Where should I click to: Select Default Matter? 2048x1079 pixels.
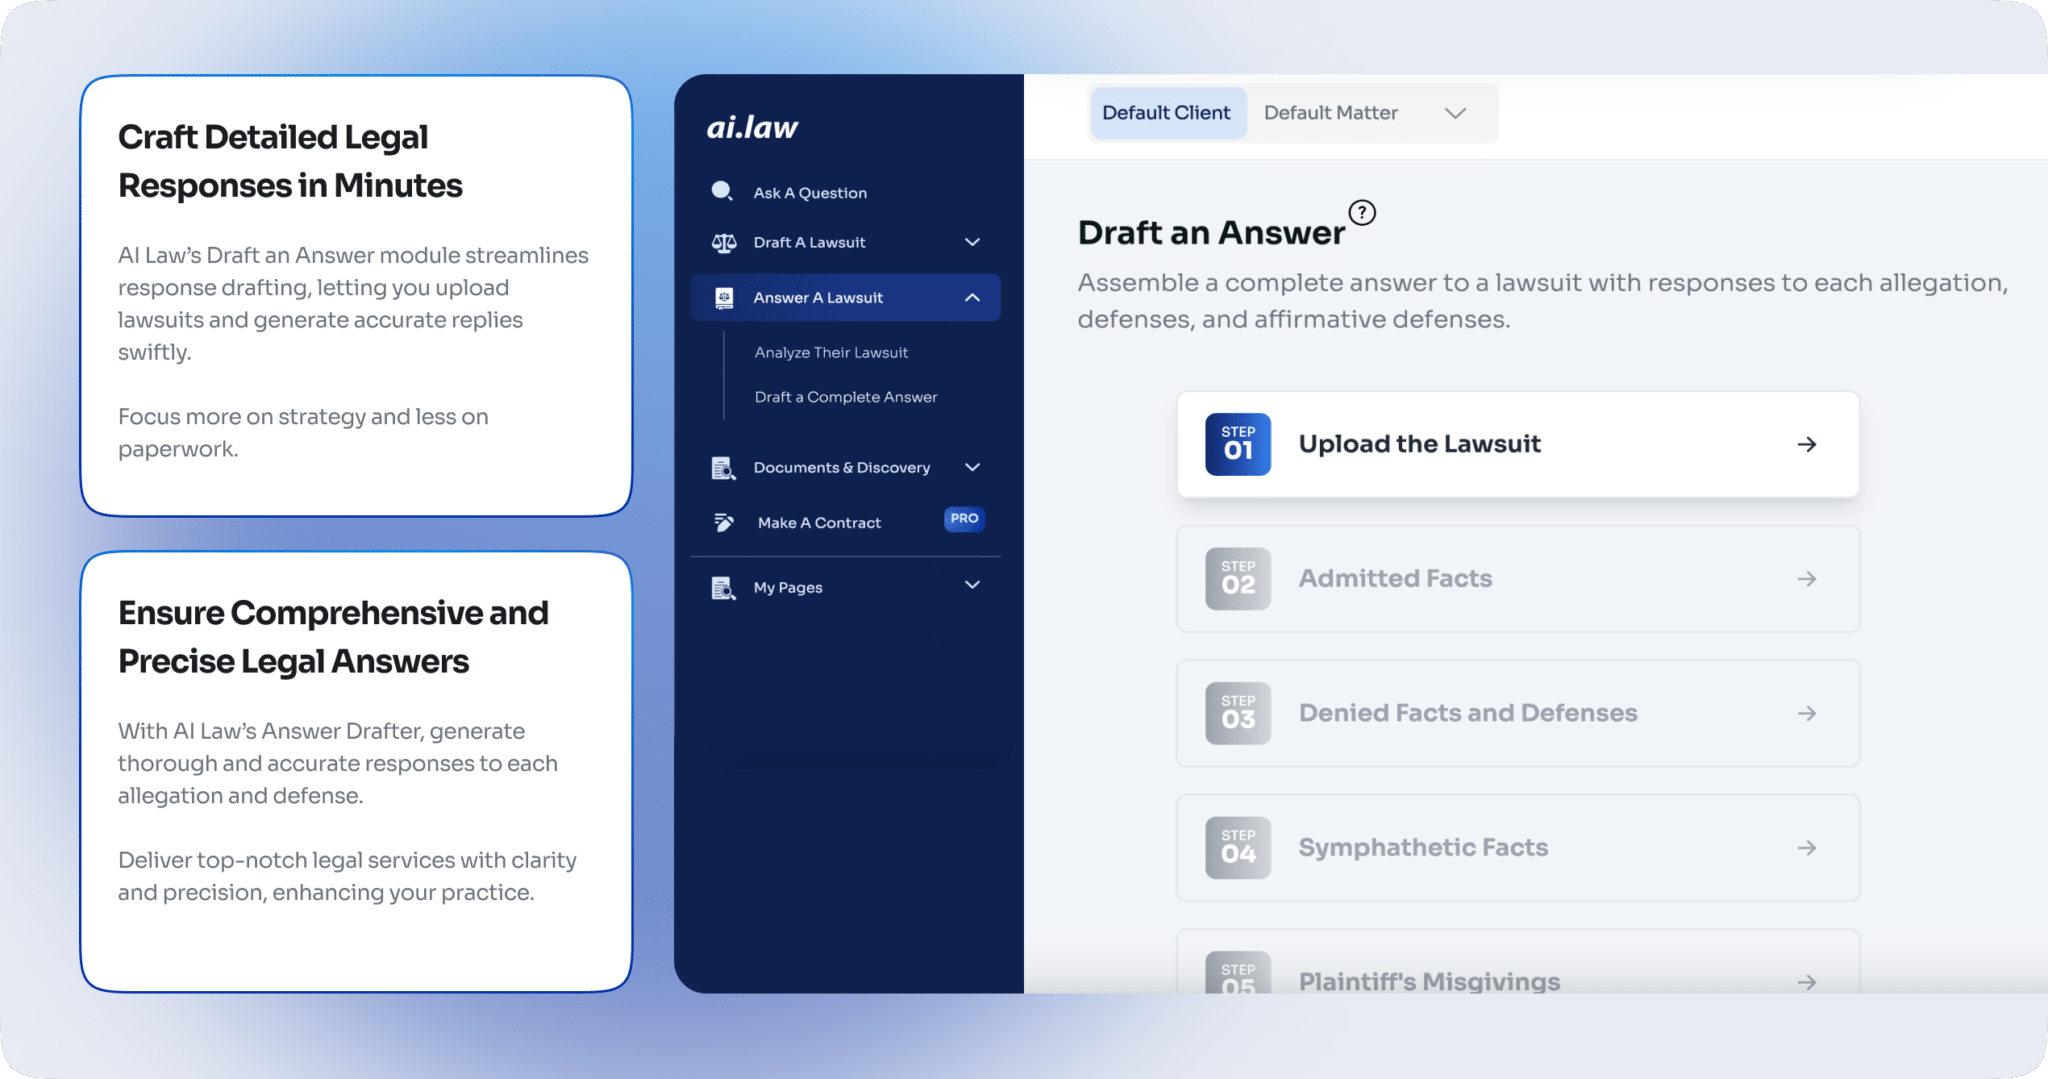pos(1331,113)
